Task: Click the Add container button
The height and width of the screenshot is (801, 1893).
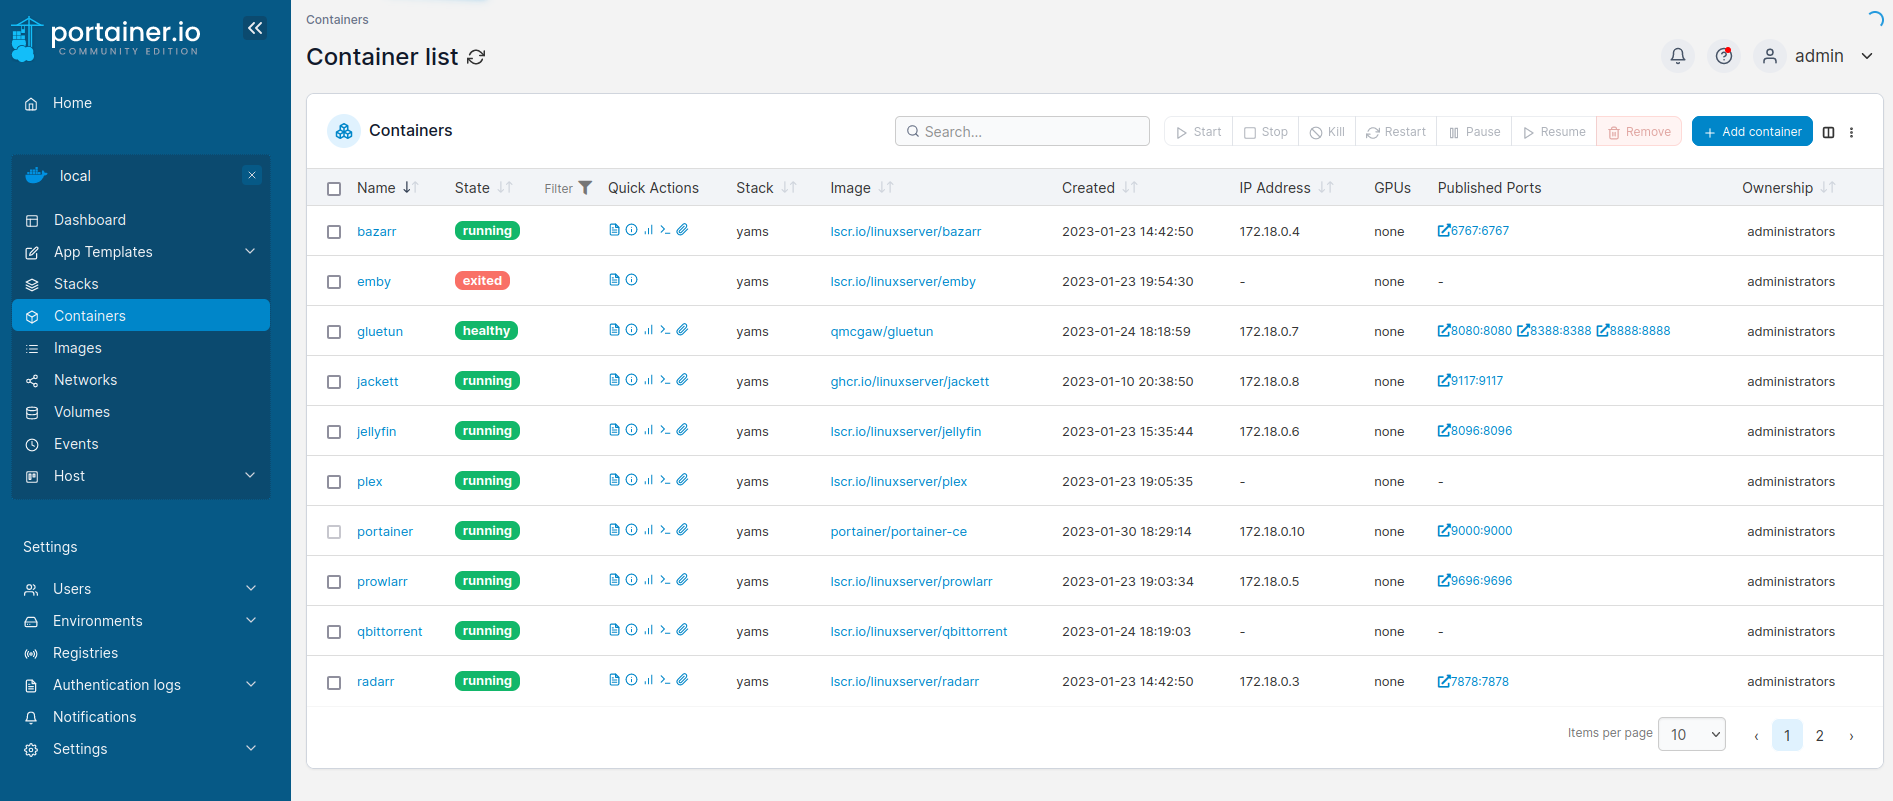Action: click(1752, 132)
